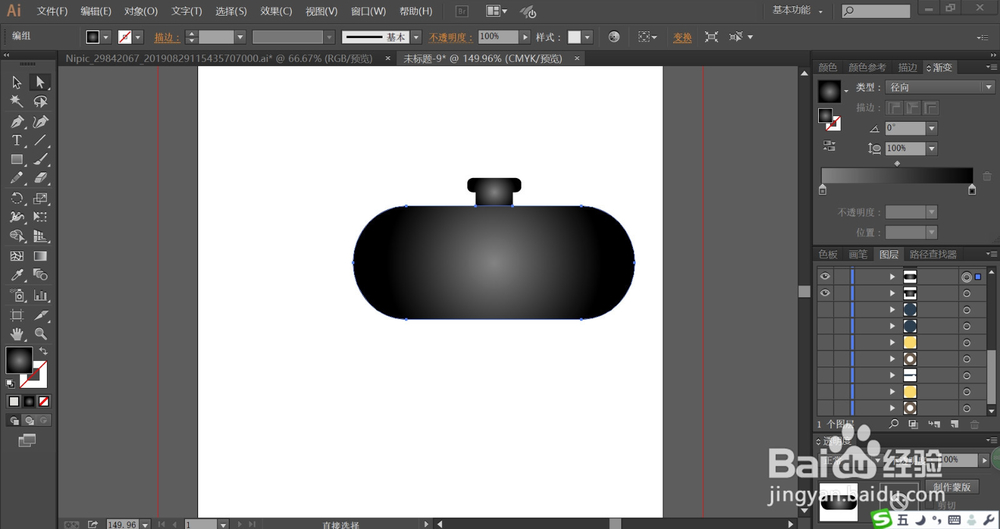Click reverse gradient icon in Gradient panel
This screenshot has width=1000, height=529.
point(829,146)
